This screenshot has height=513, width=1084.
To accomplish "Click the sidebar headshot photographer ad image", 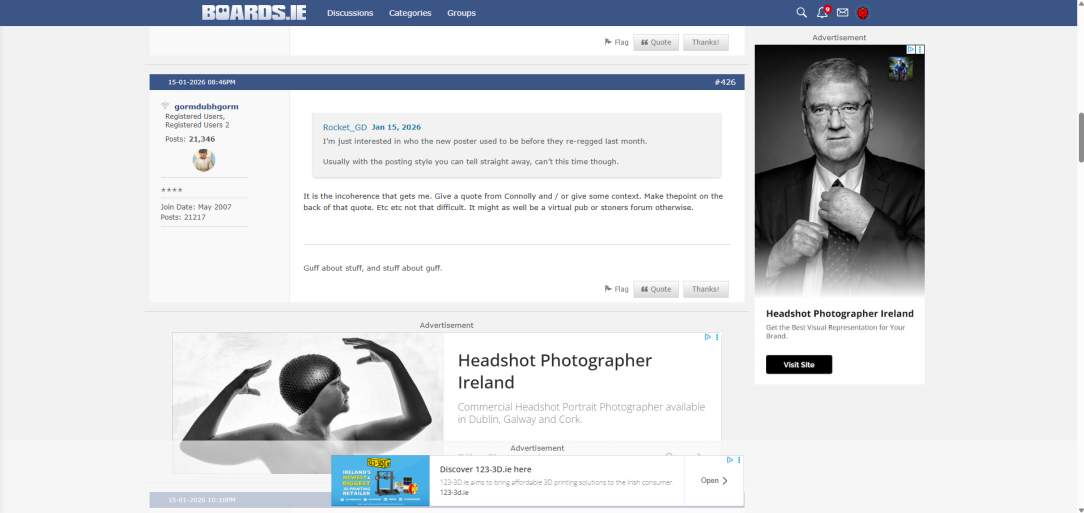I will click(x=839, y=171).
